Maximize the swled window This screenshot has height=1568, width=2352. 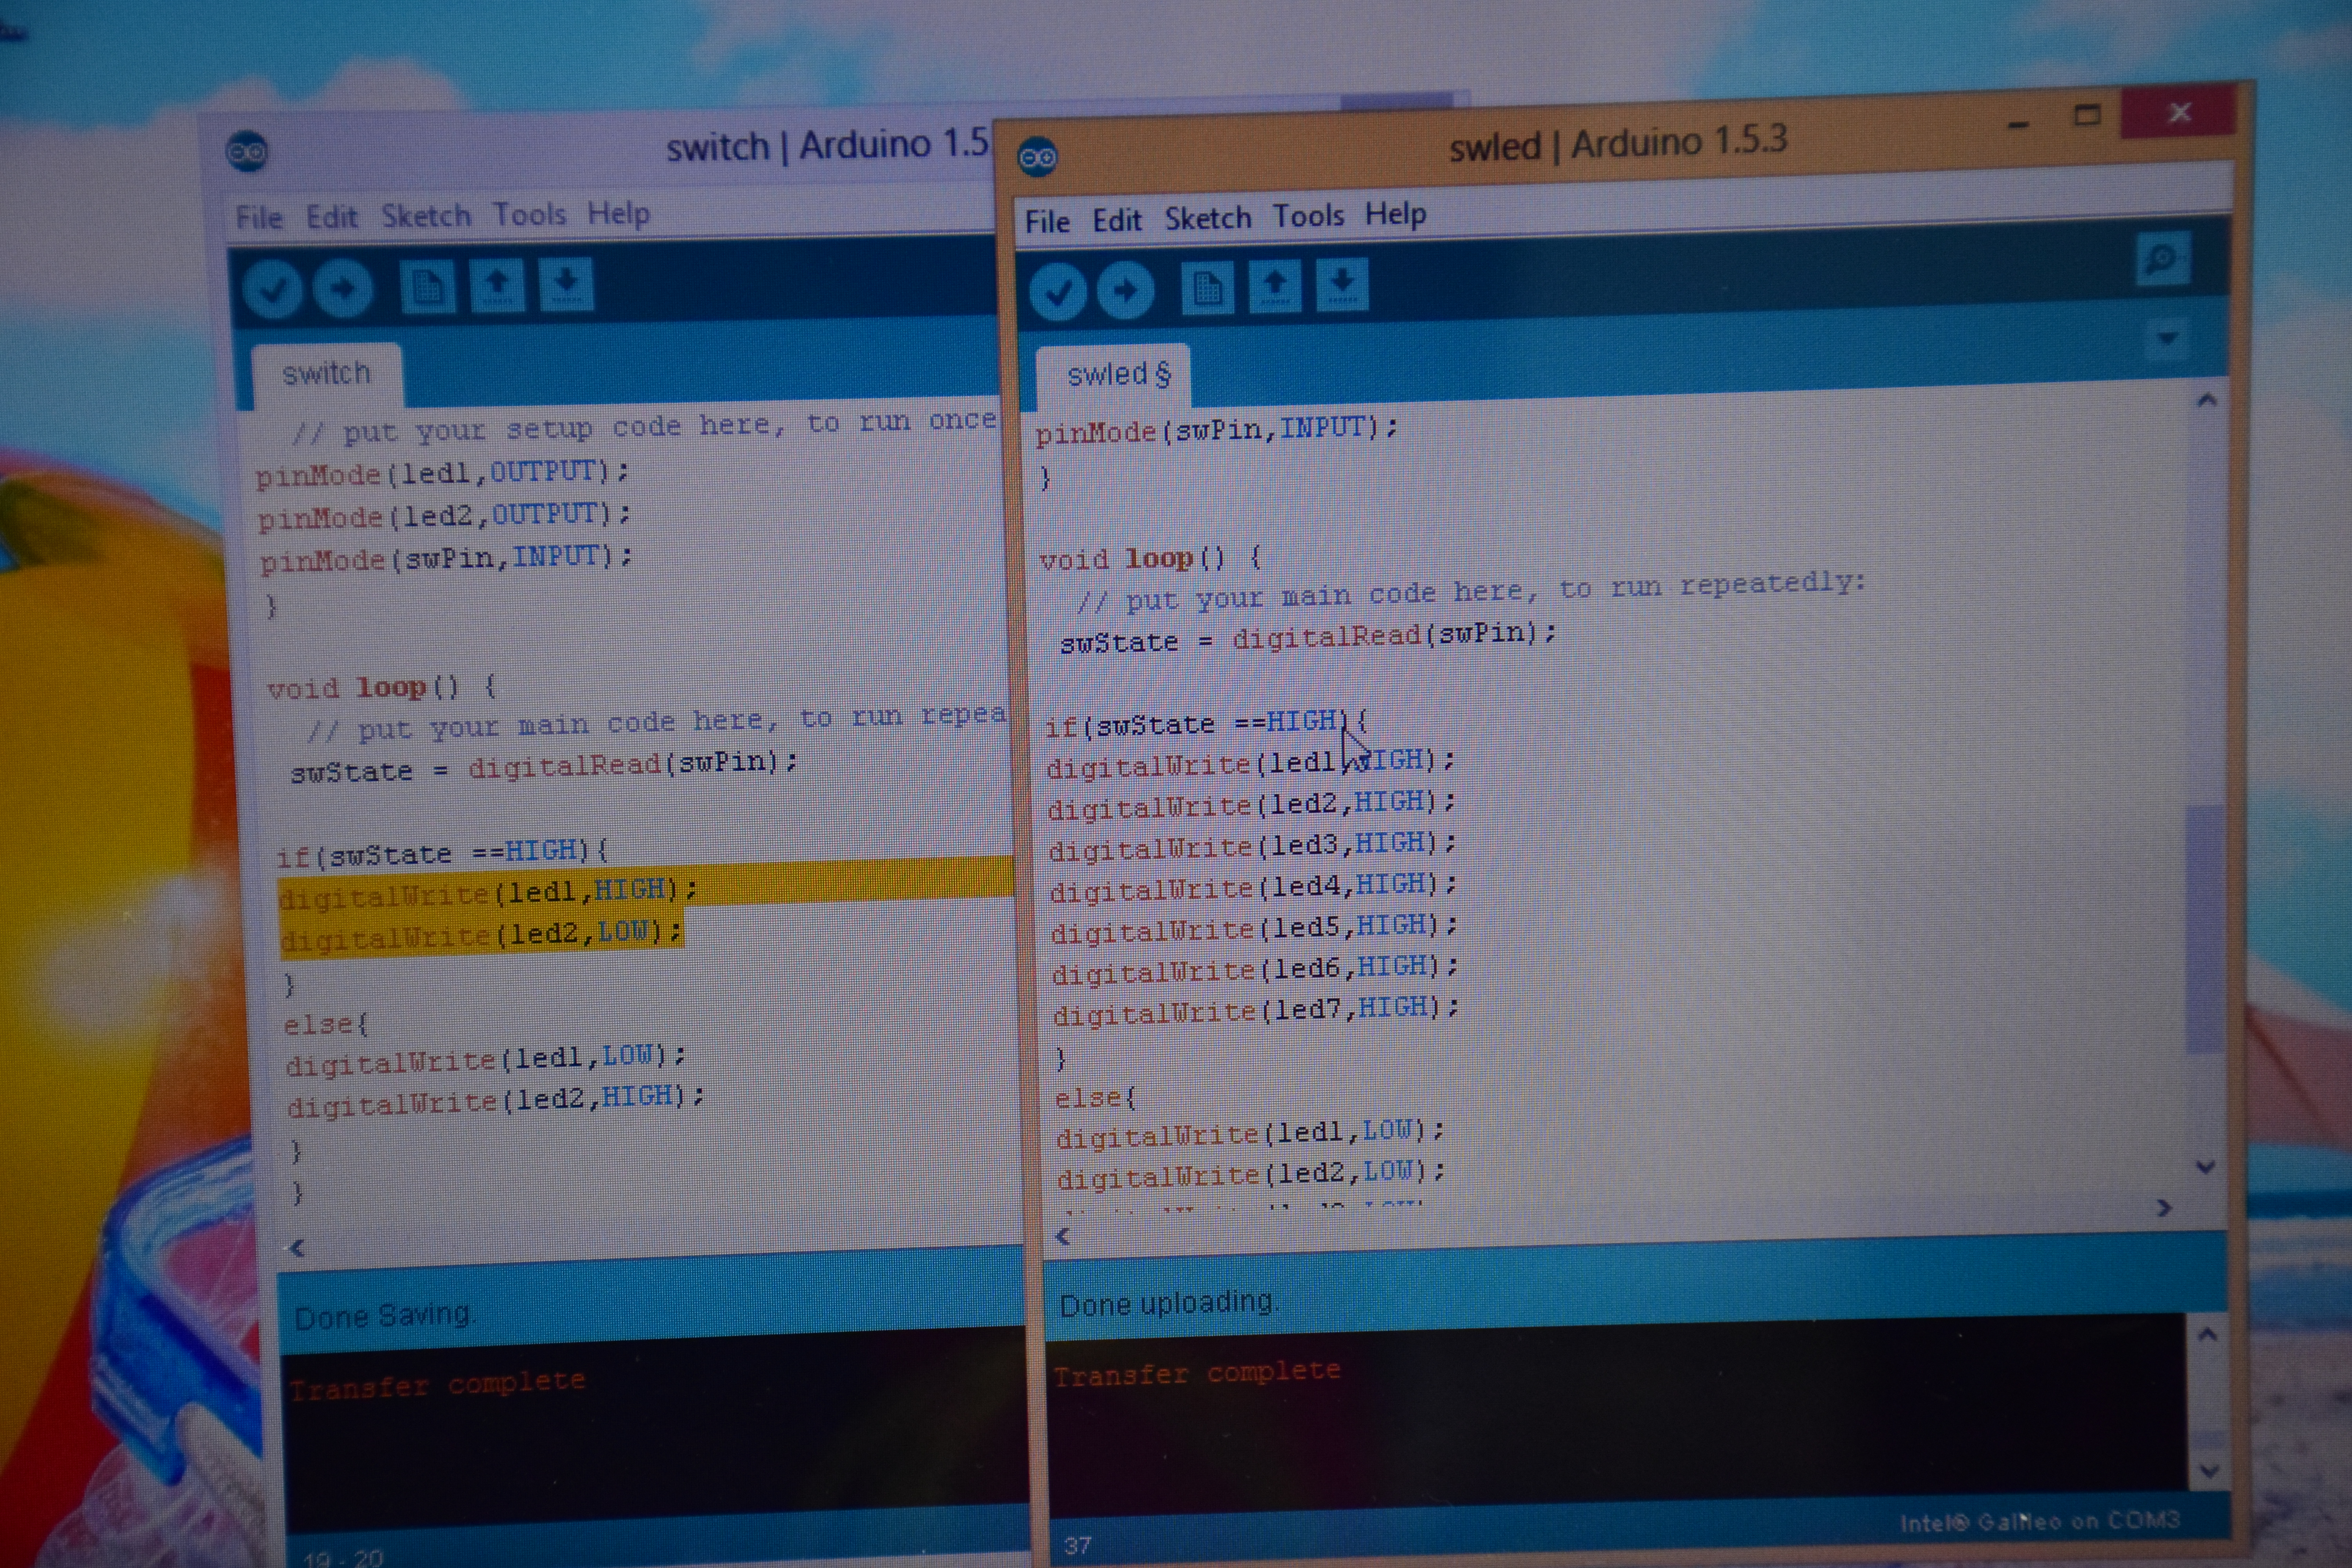[2087, 115]
